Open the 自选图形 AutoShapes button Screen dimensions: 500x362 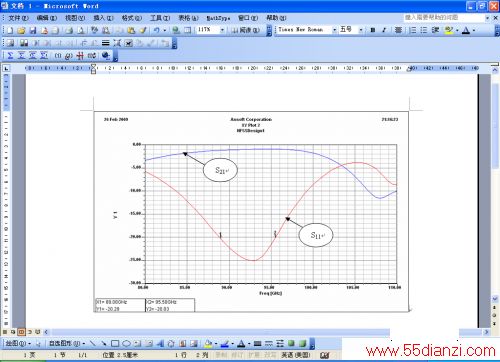tap(67, 343)
